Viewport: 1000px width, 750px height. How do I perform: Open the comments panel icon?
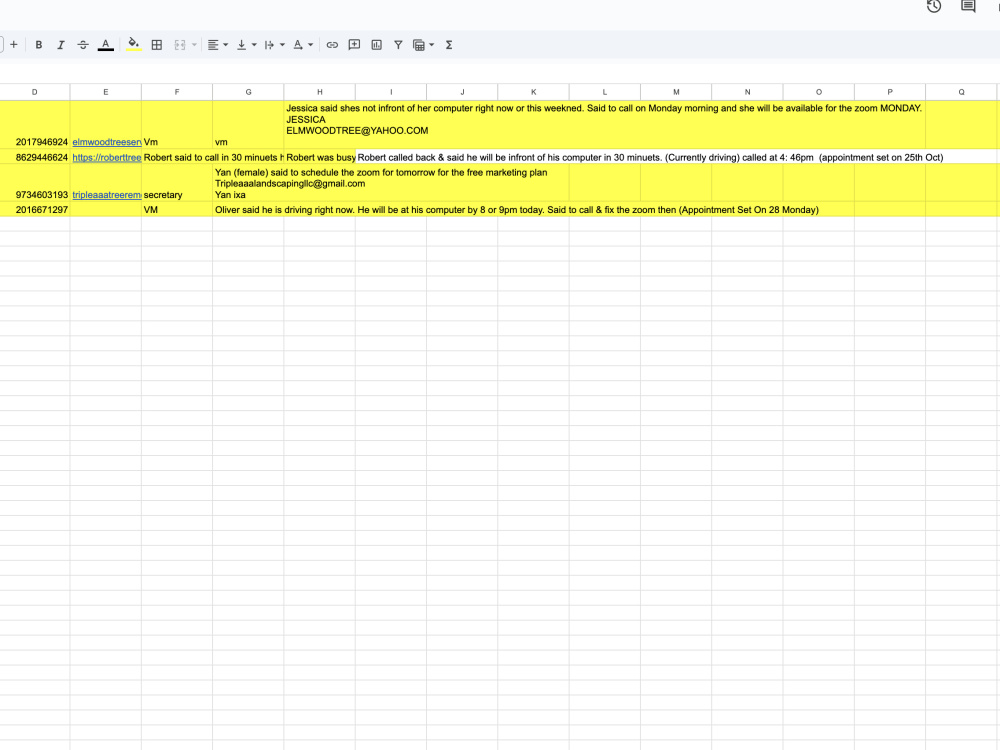pyautogui.click(x=968, y=6)
